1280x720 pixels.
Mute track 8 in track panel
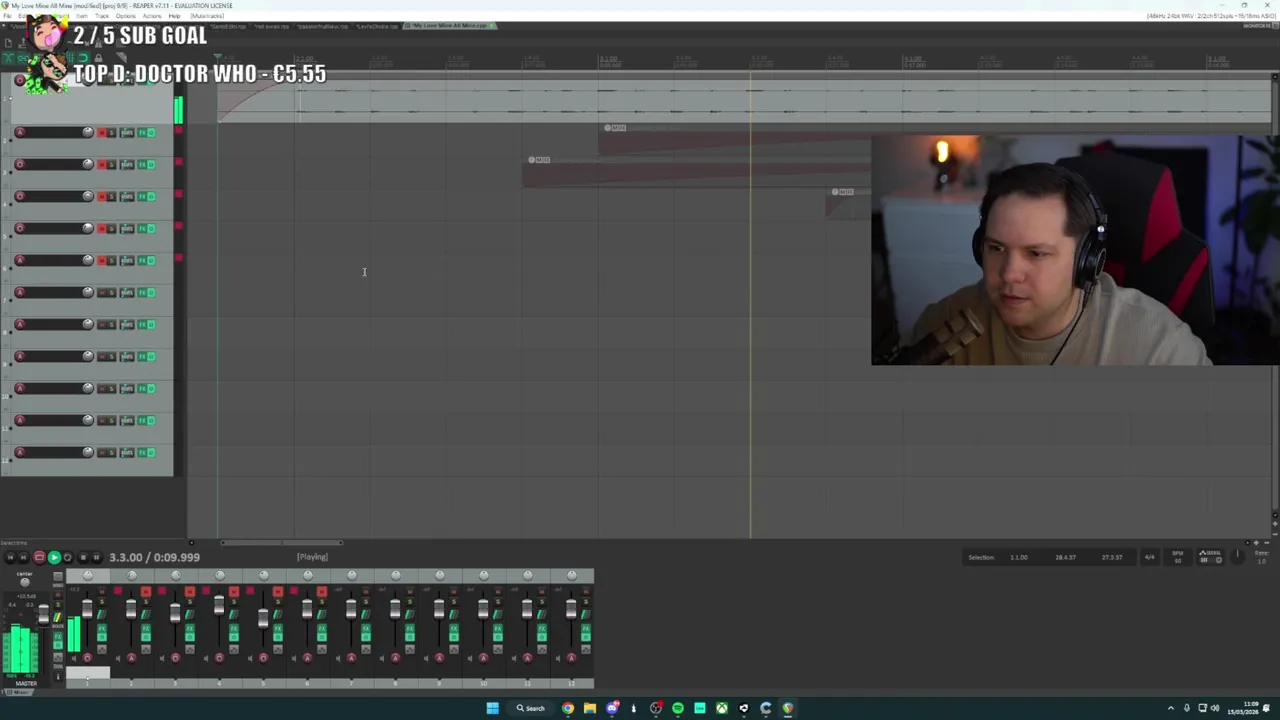[x=102, y=324]
